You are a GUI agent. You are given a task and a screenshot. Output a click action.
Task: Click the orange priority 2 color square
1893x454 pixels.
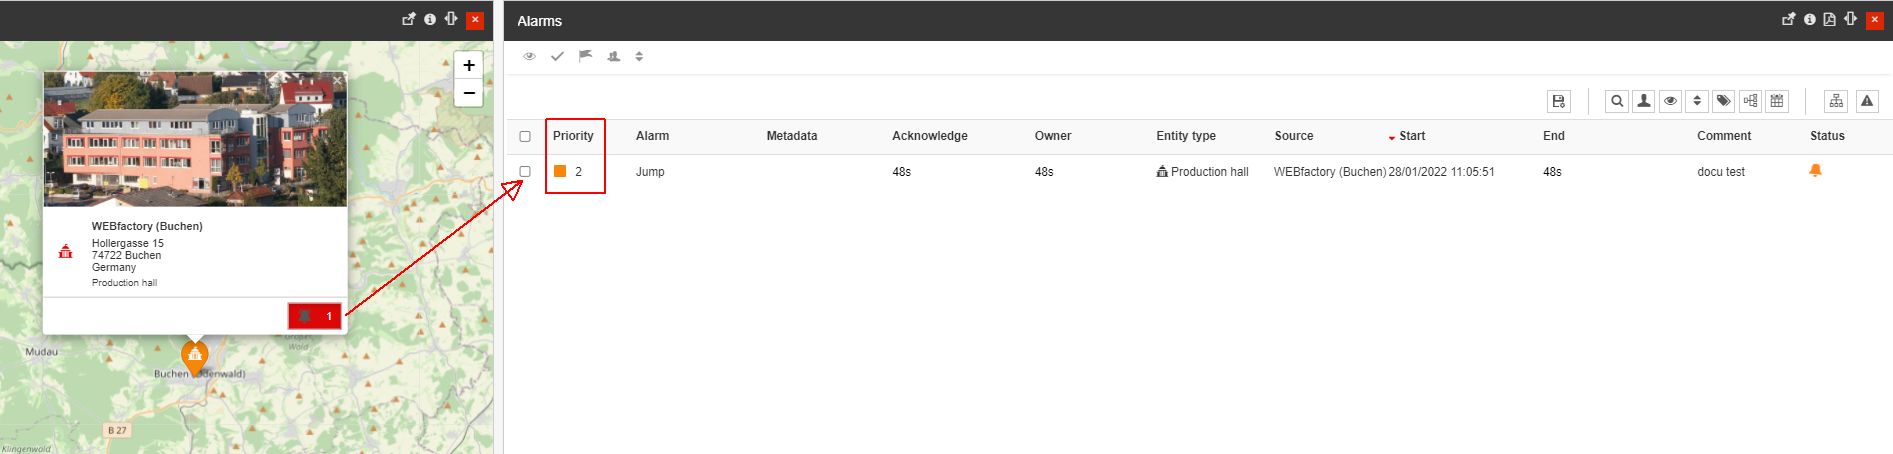pyautogui.click(x=560, y=172)
